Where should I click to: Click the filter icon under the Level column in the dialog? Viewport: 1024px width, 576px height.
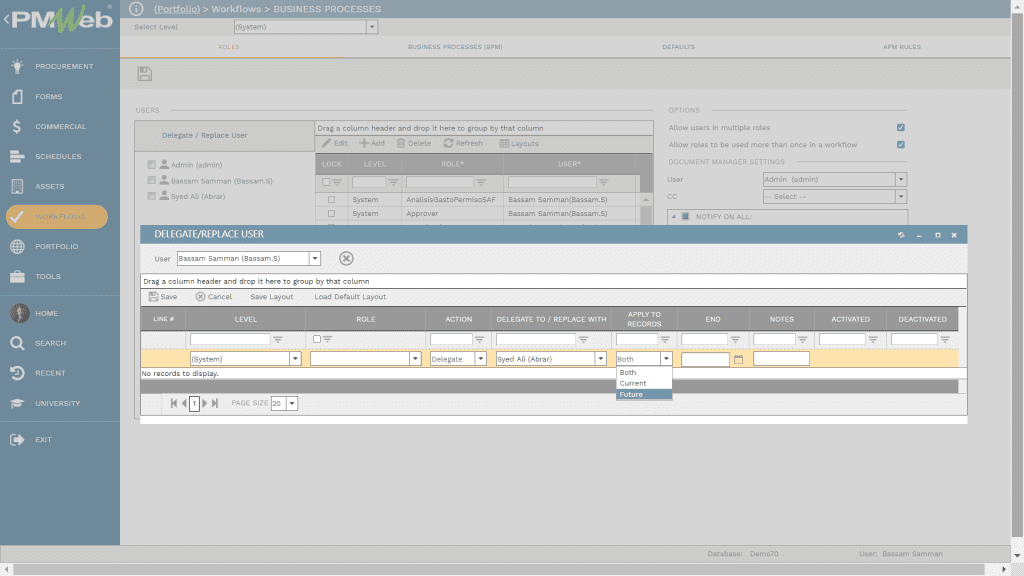point(278,340)
